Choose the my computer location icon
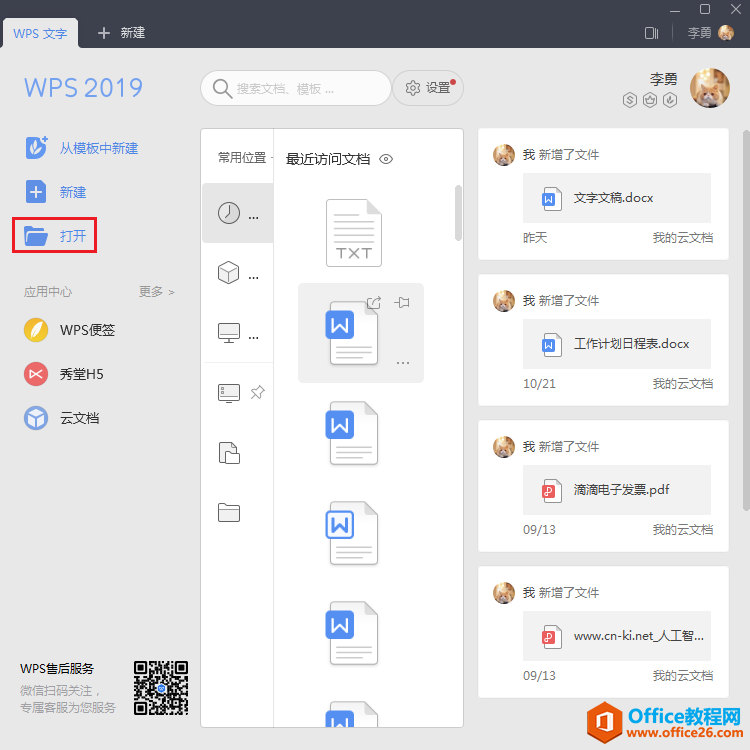750x750 pixels. (x=229, y=393)
